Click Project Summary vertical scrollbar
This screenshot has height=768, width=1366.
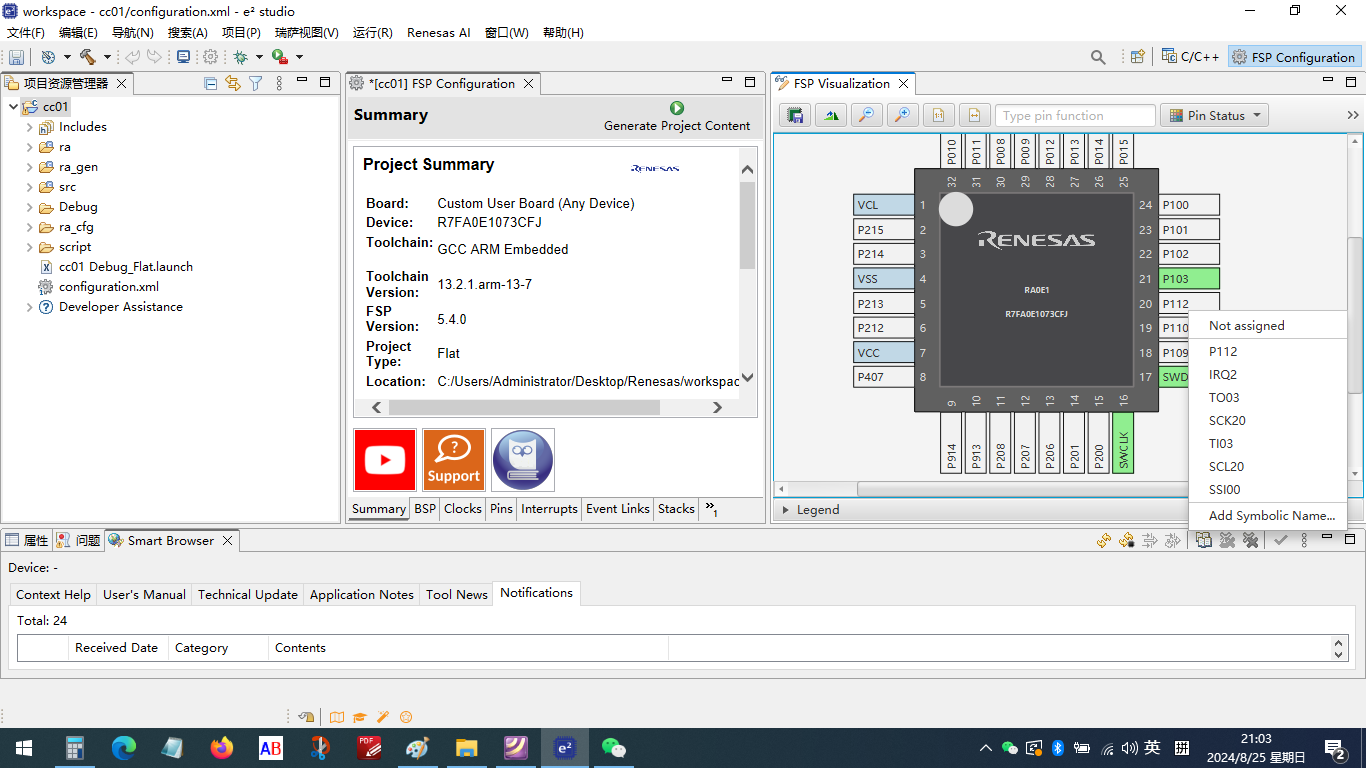click(747, 226)
